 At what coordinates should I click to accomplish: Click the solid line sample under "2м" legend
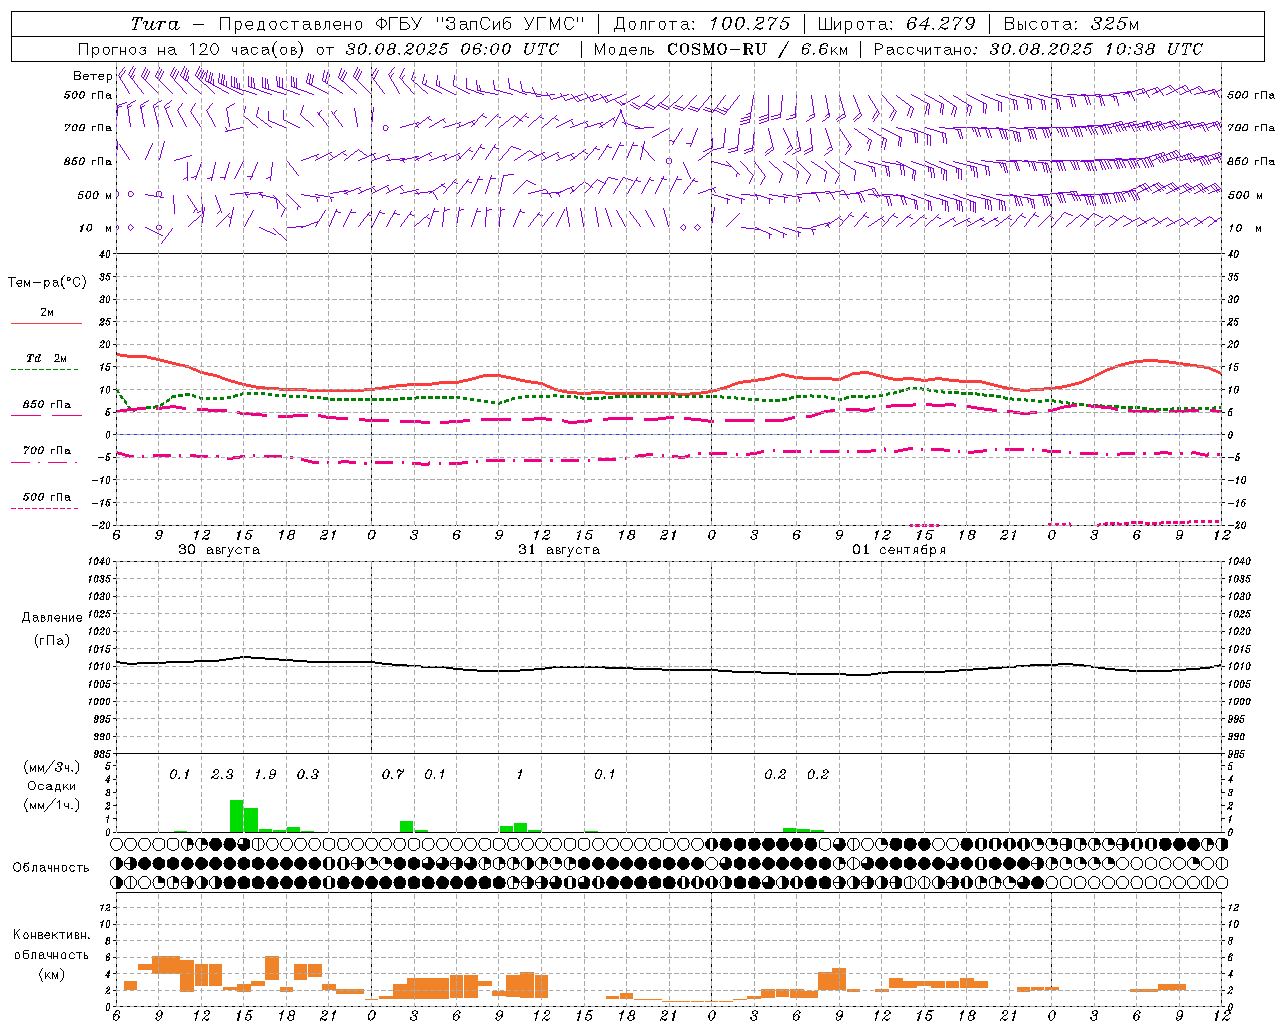pyautogui.click(x=46, y=324)
